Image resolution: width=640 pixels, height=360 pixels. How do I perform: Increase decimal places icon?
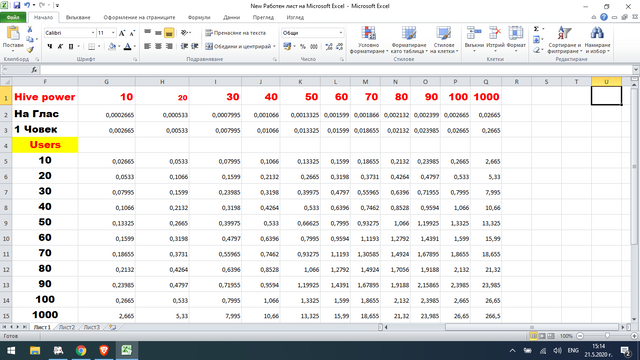tap(329, 47)
